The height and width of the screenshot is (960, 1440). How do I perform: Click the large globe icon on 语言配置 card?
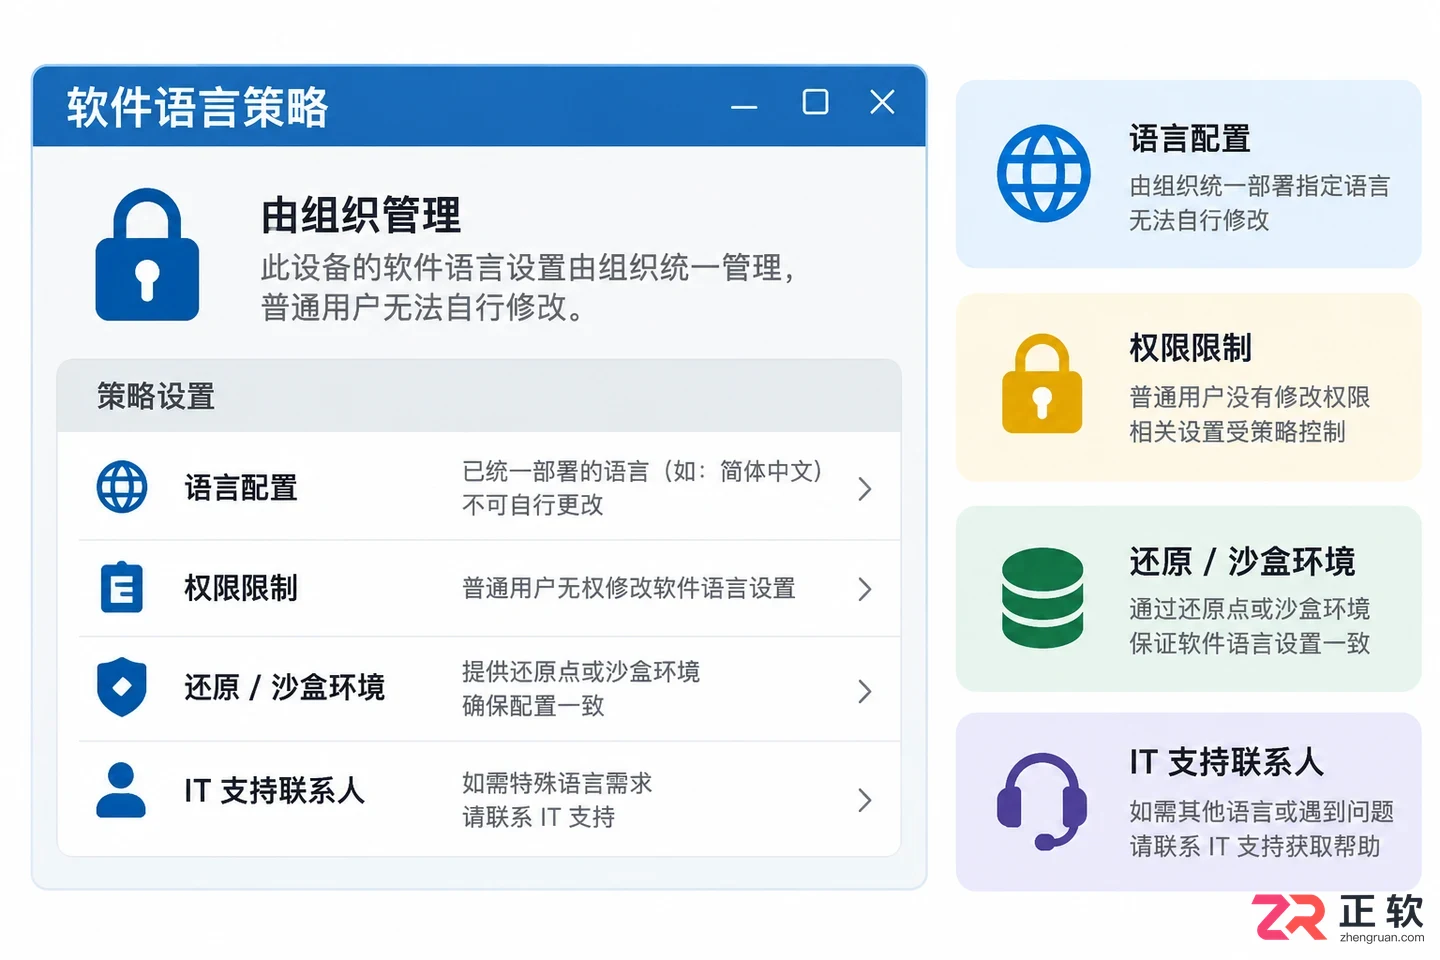pos(1043,173)
